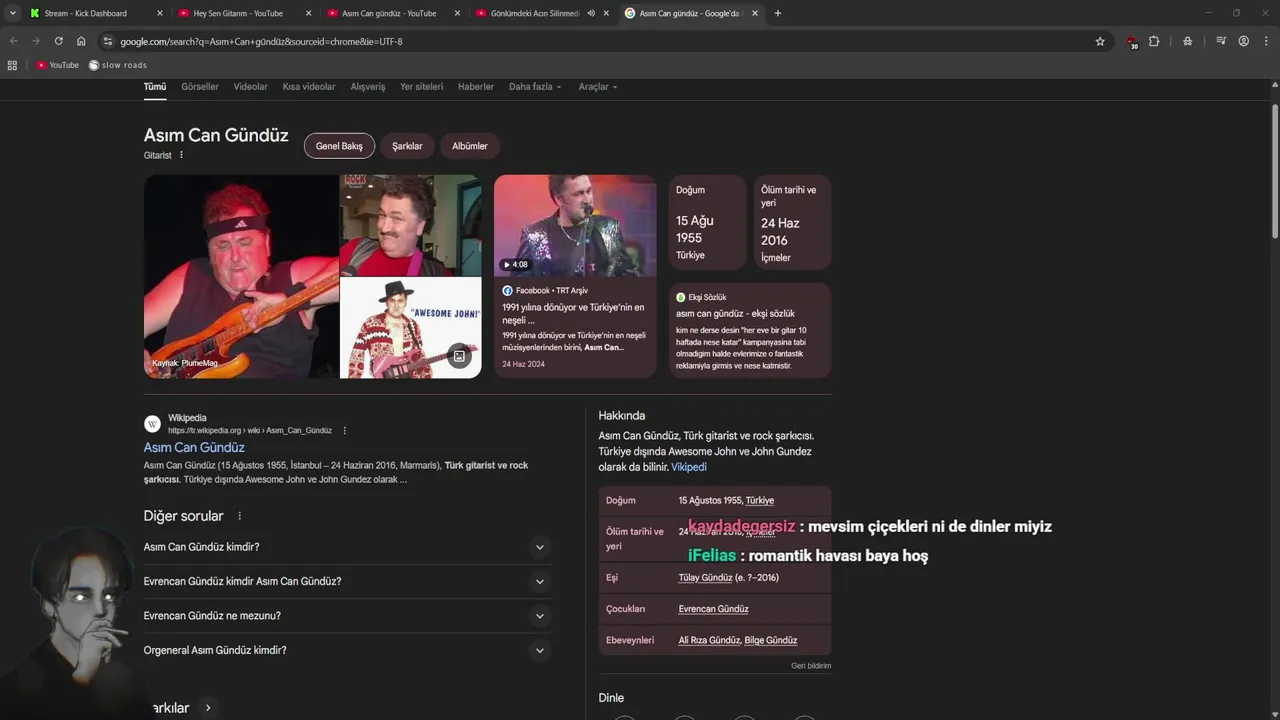
Task: View site information icon in address bar
Action: (108, 41)
